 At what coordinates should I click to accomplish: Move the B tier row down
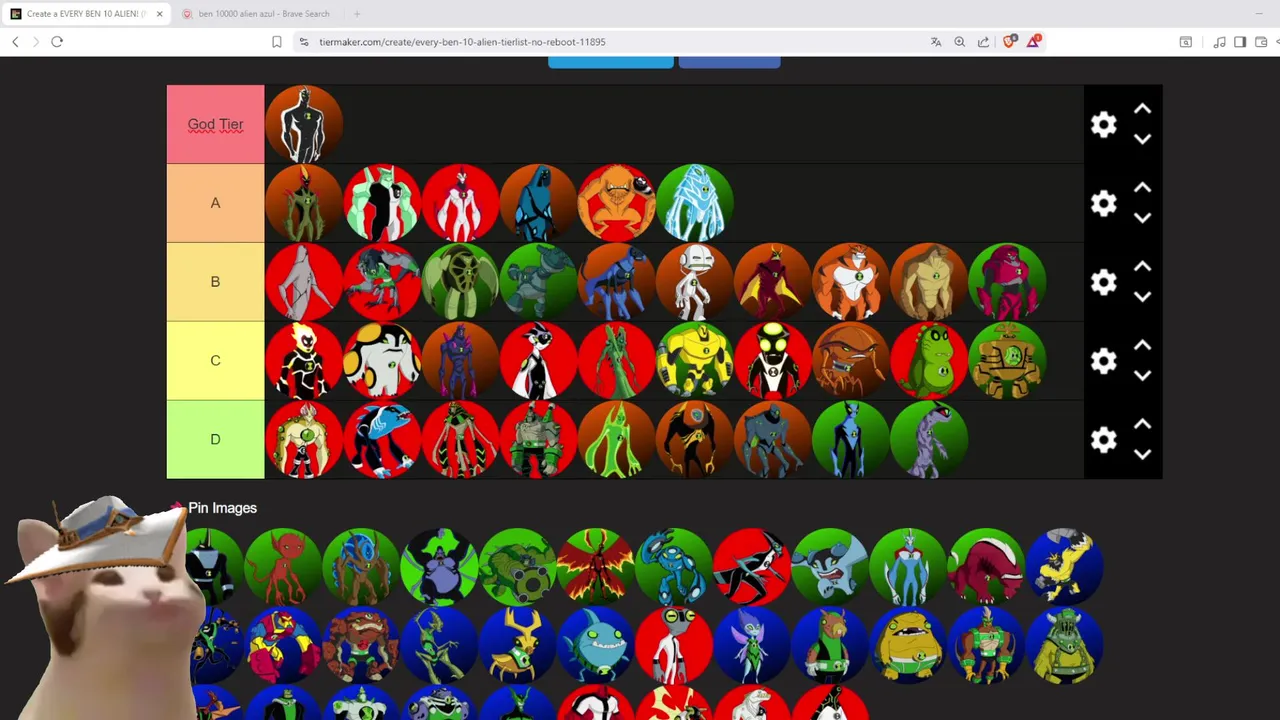pyautogui.click(x=1142, y=297)
